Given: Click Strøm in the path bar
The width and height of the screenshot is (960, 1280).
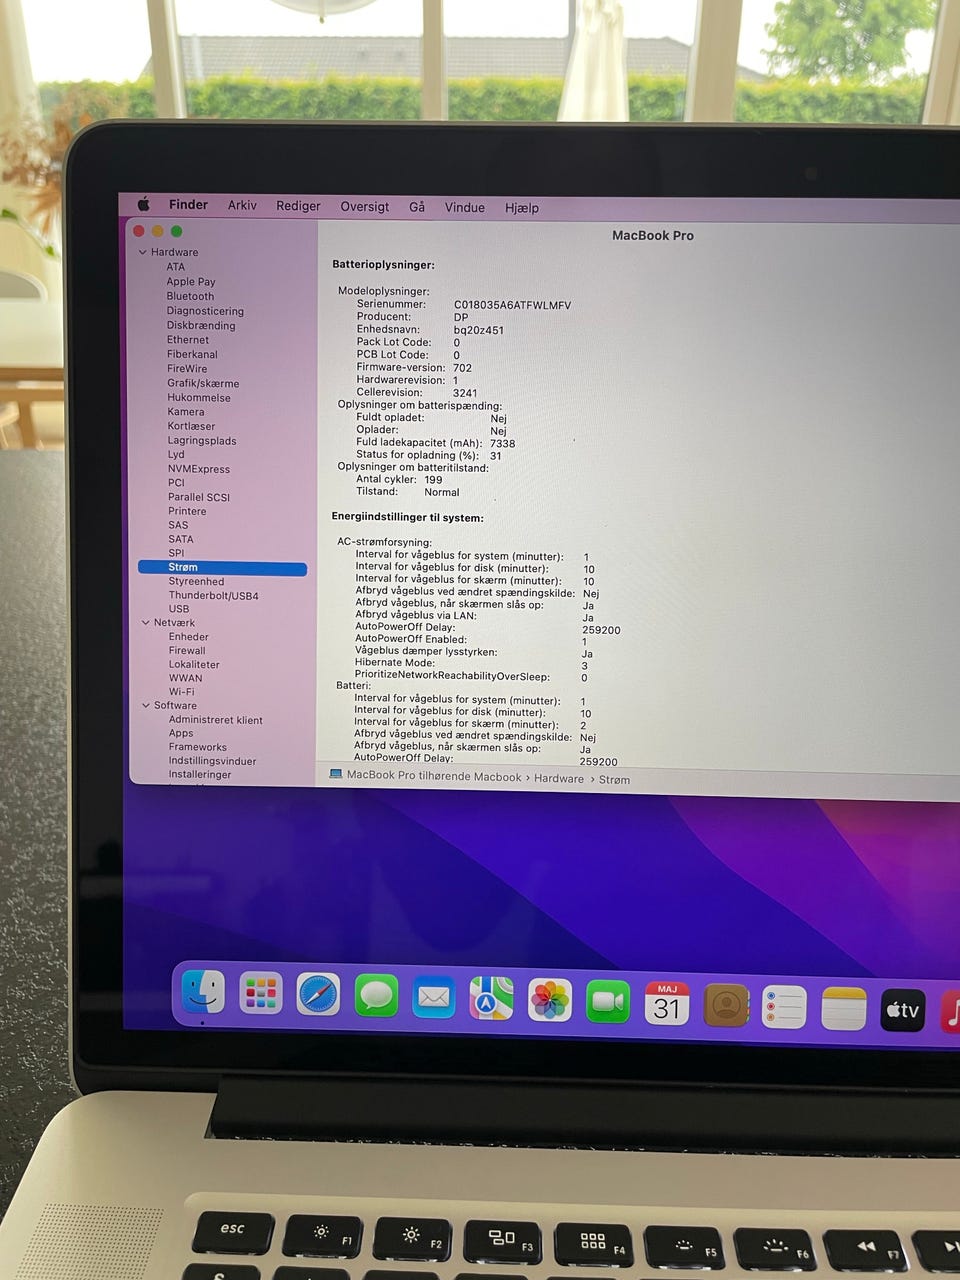Looking at the screenshot, I should (x=614, y=779).
